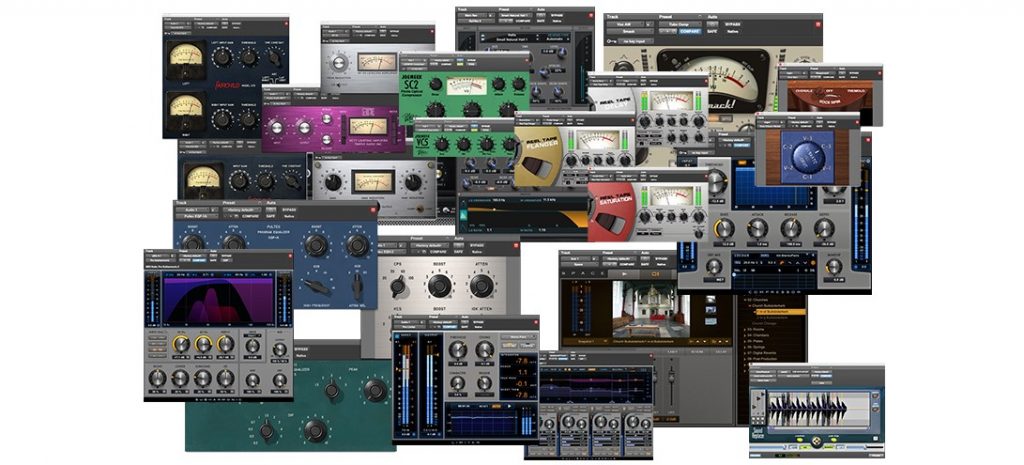The height and width of the screenshot is (465, 1024).
Task: Click the silver LA-2A peak reduction knob on right
Action: pos(413,183)
